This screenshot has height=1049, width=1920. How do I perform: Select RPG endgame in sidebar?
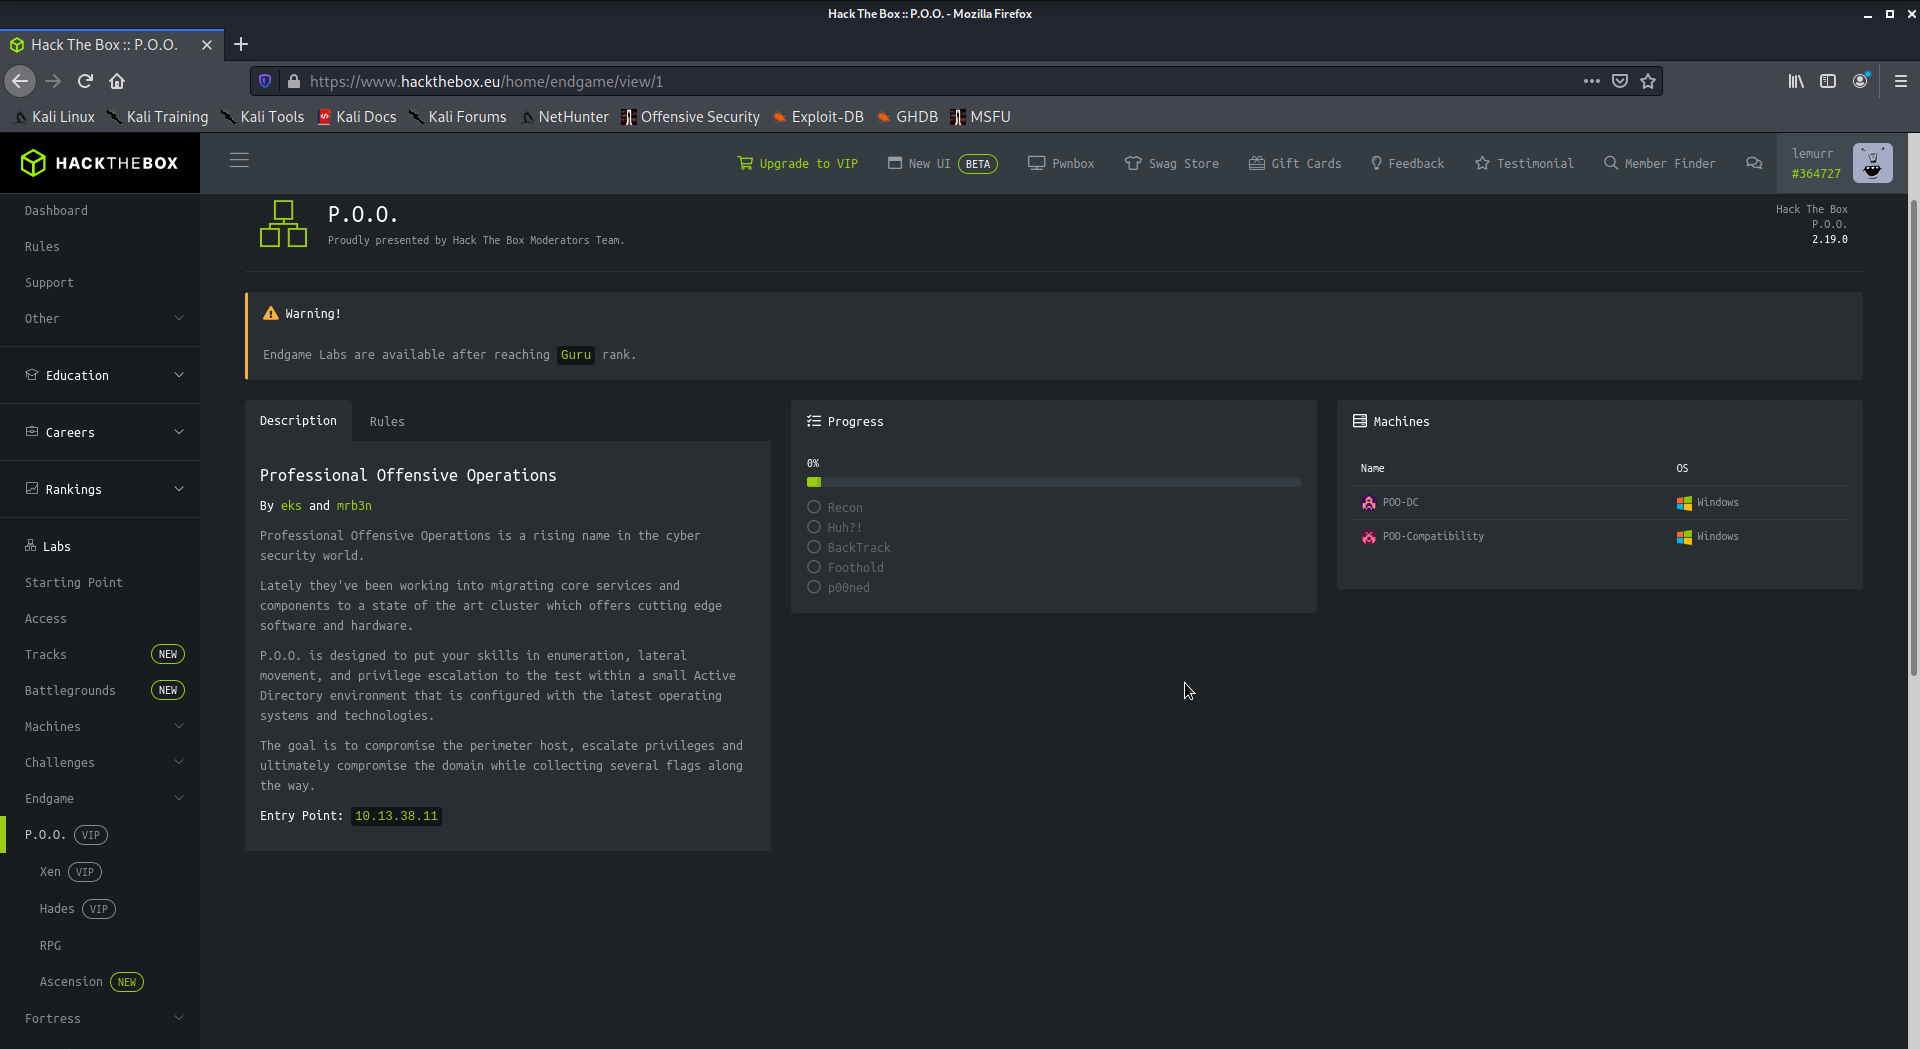[50, 946]
